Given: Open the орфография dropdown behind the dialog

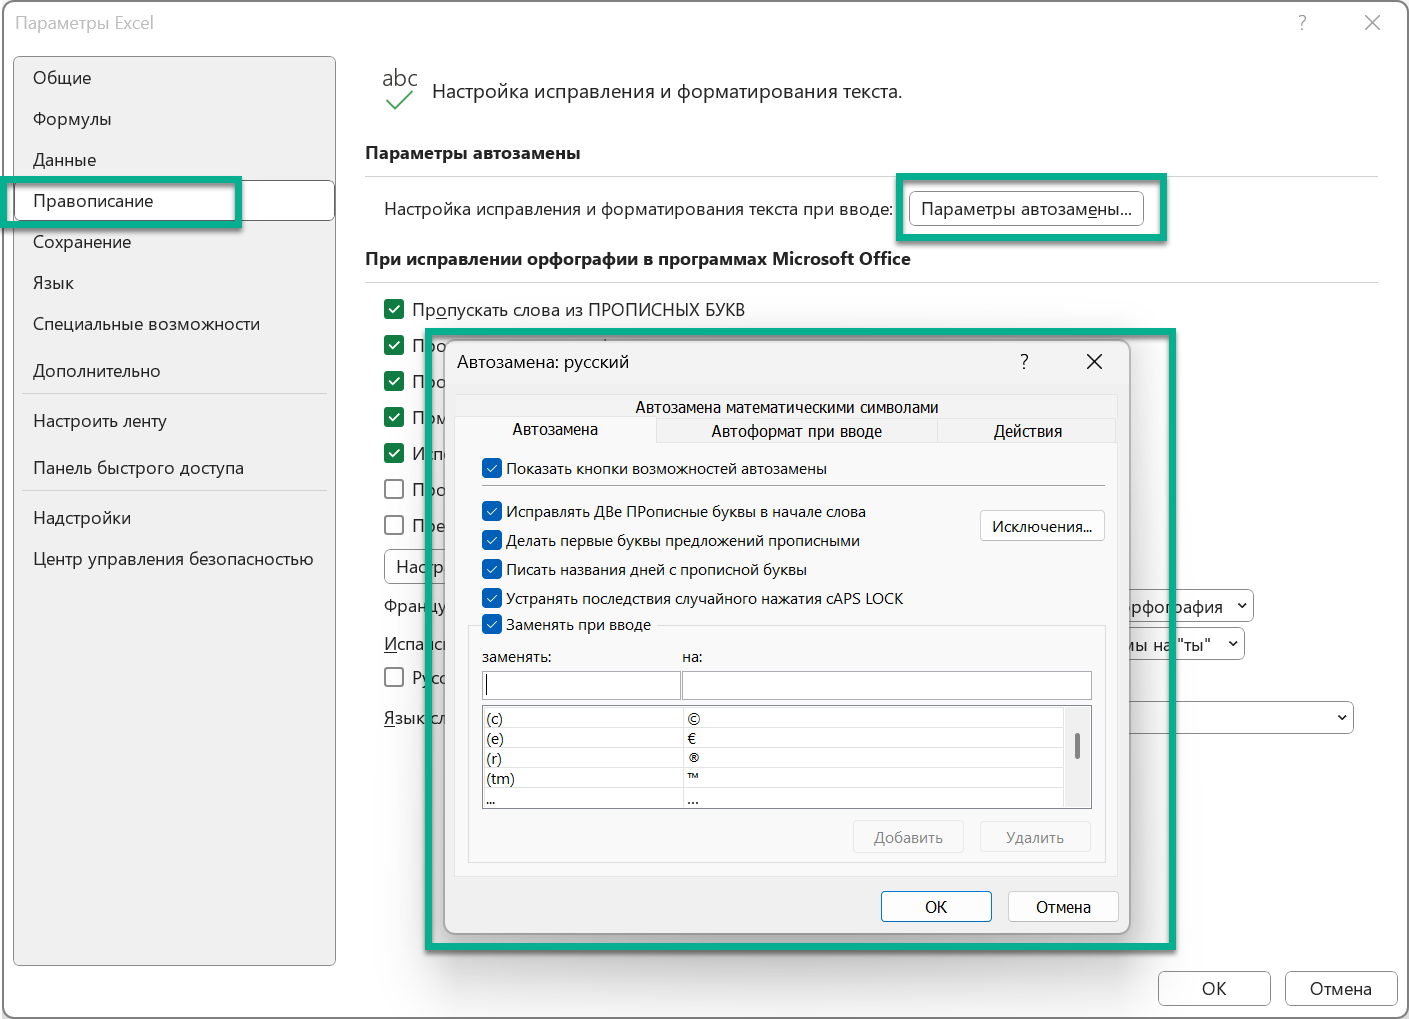Looking at the screenshot, I should click(x=1241, y=606).
